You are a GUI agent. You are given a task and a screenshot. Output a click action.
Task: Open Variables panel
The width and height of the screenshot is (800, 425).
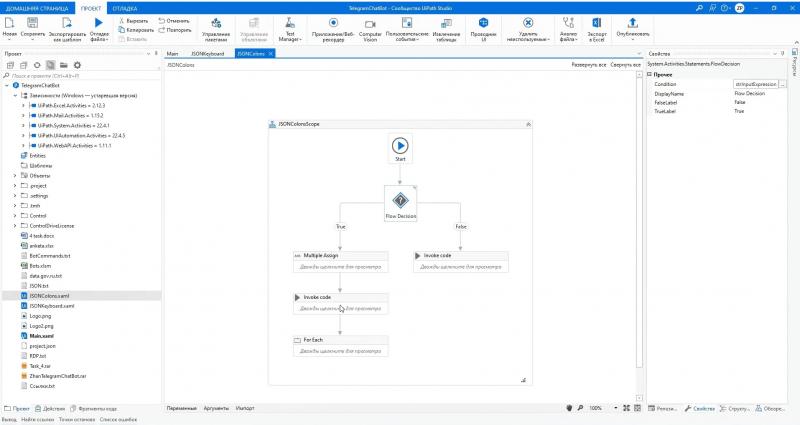click(182, 408)
